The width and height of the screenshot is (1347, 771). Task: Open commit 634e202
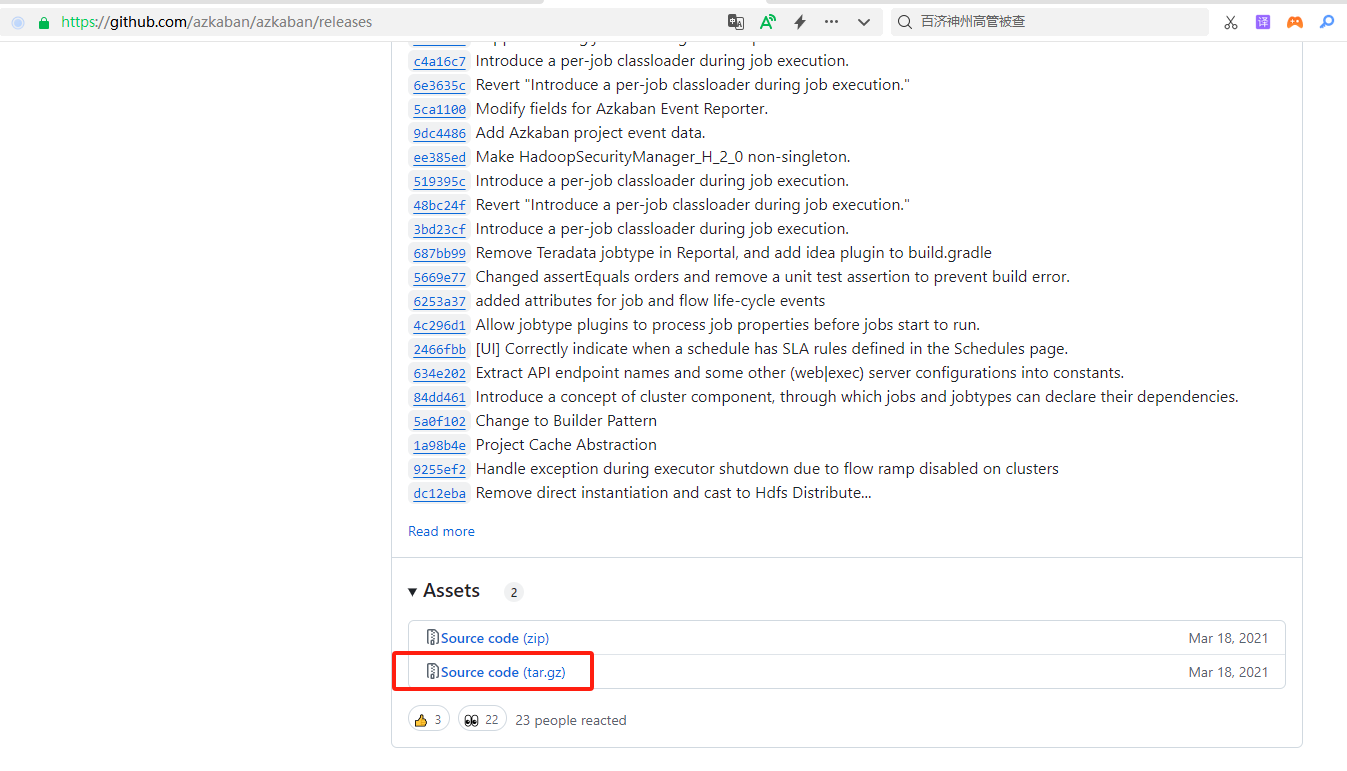440,374
